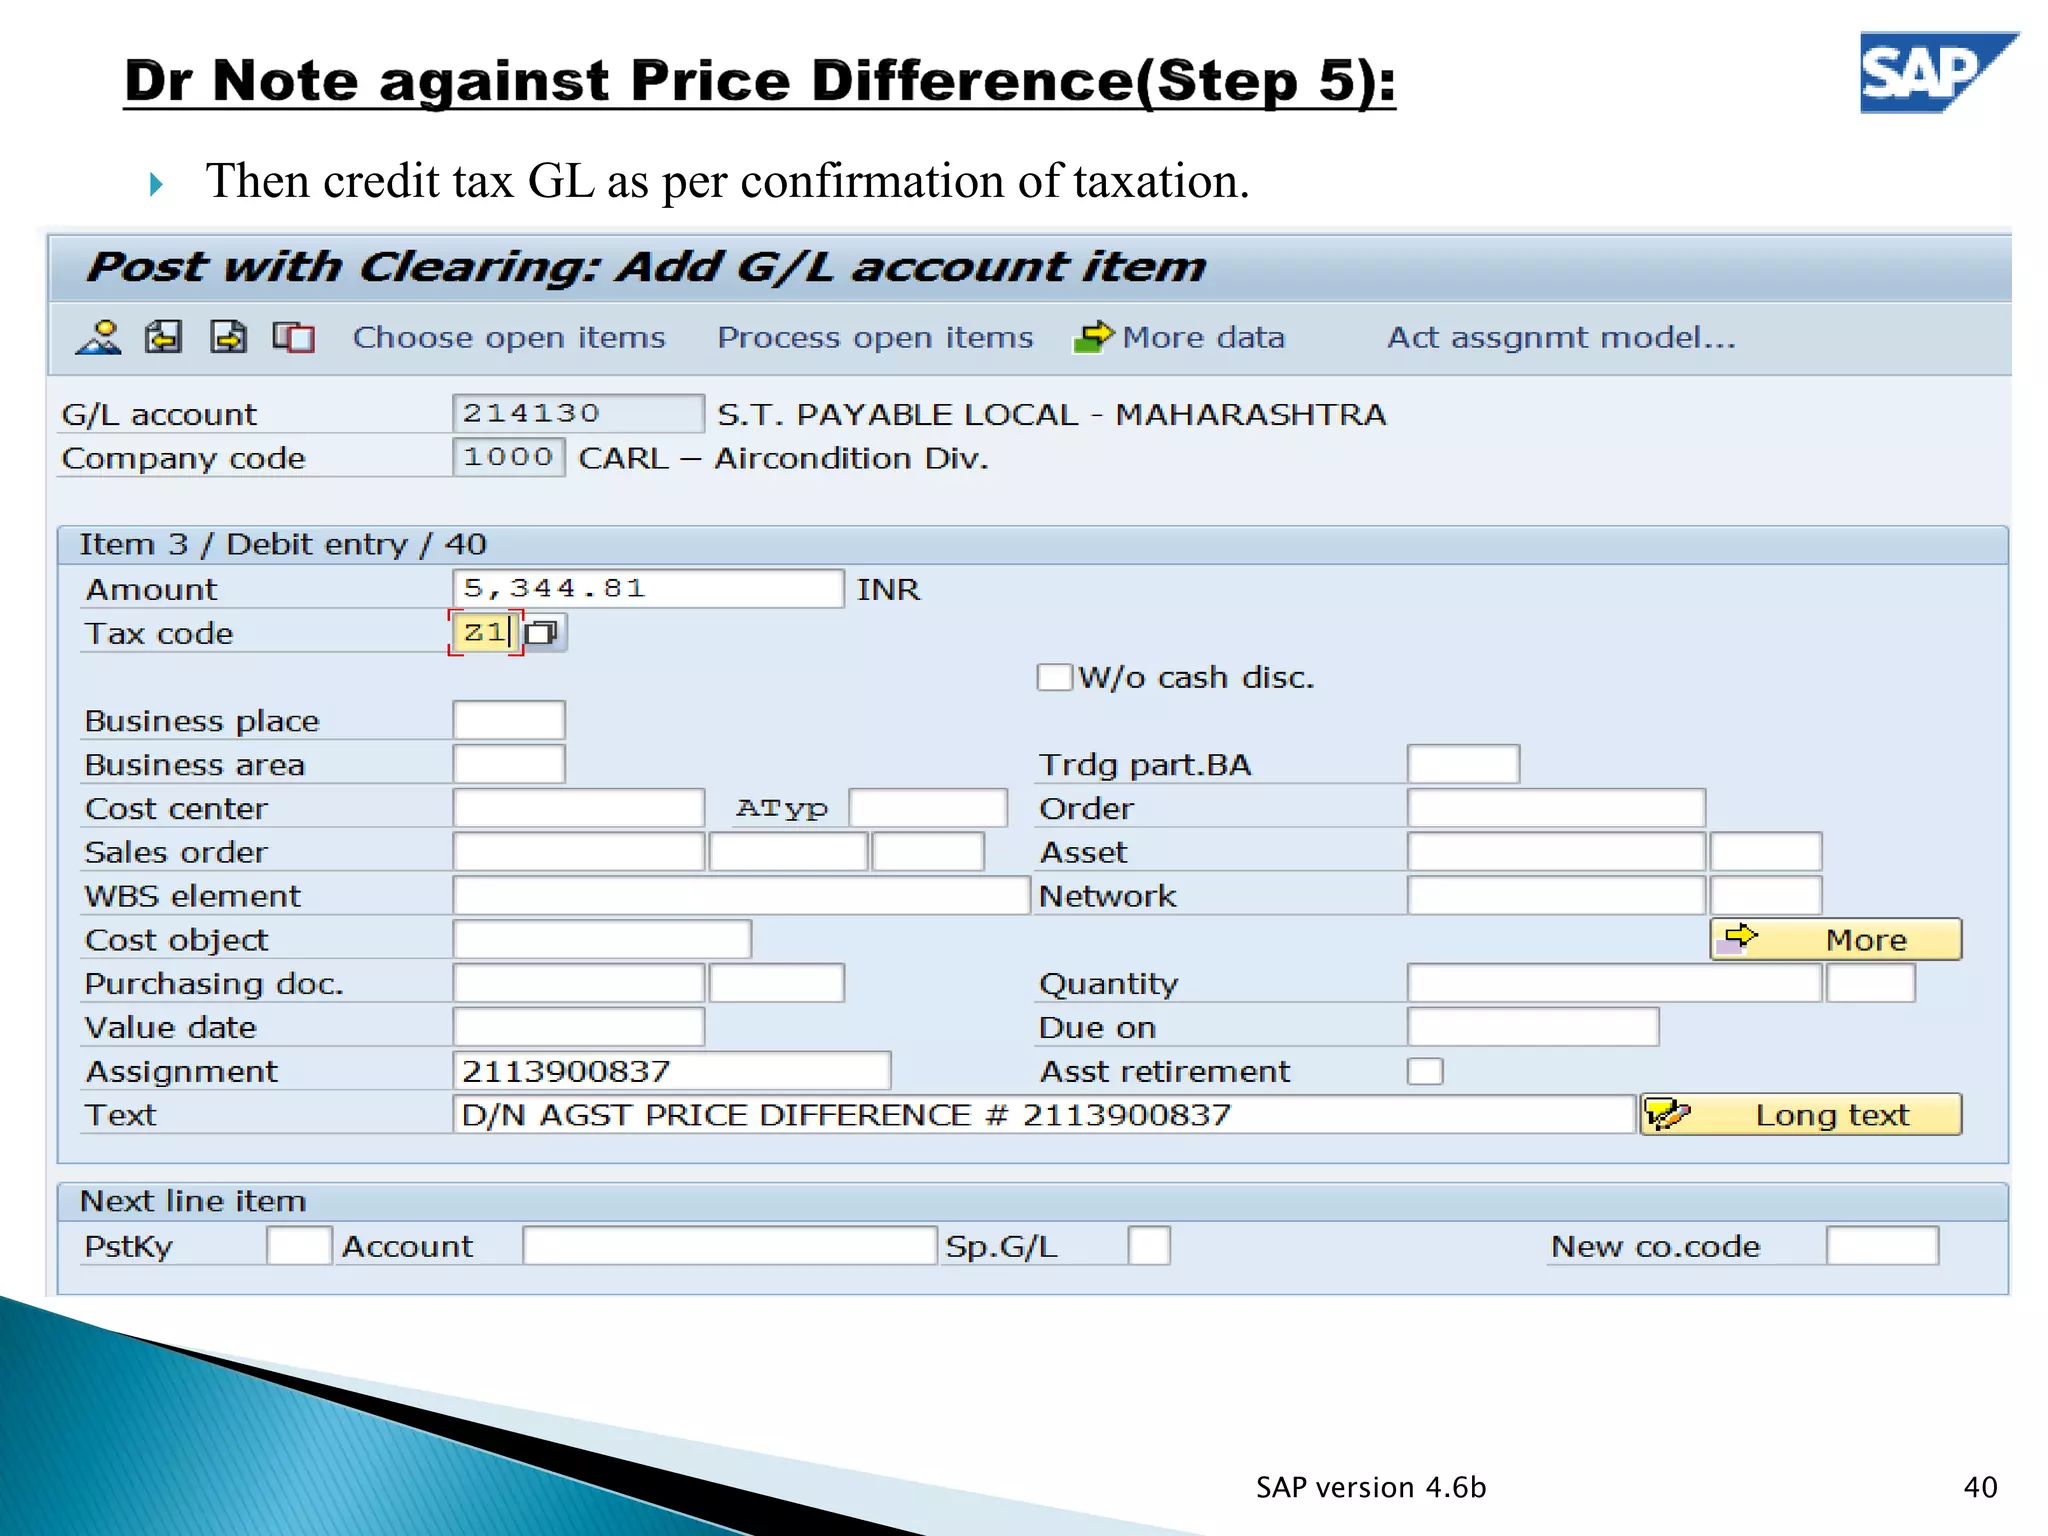Image resolution: width=2048 pixels, height=1536 pixels.
Task: Click the Business place input field
Action: tap(509, 720)
